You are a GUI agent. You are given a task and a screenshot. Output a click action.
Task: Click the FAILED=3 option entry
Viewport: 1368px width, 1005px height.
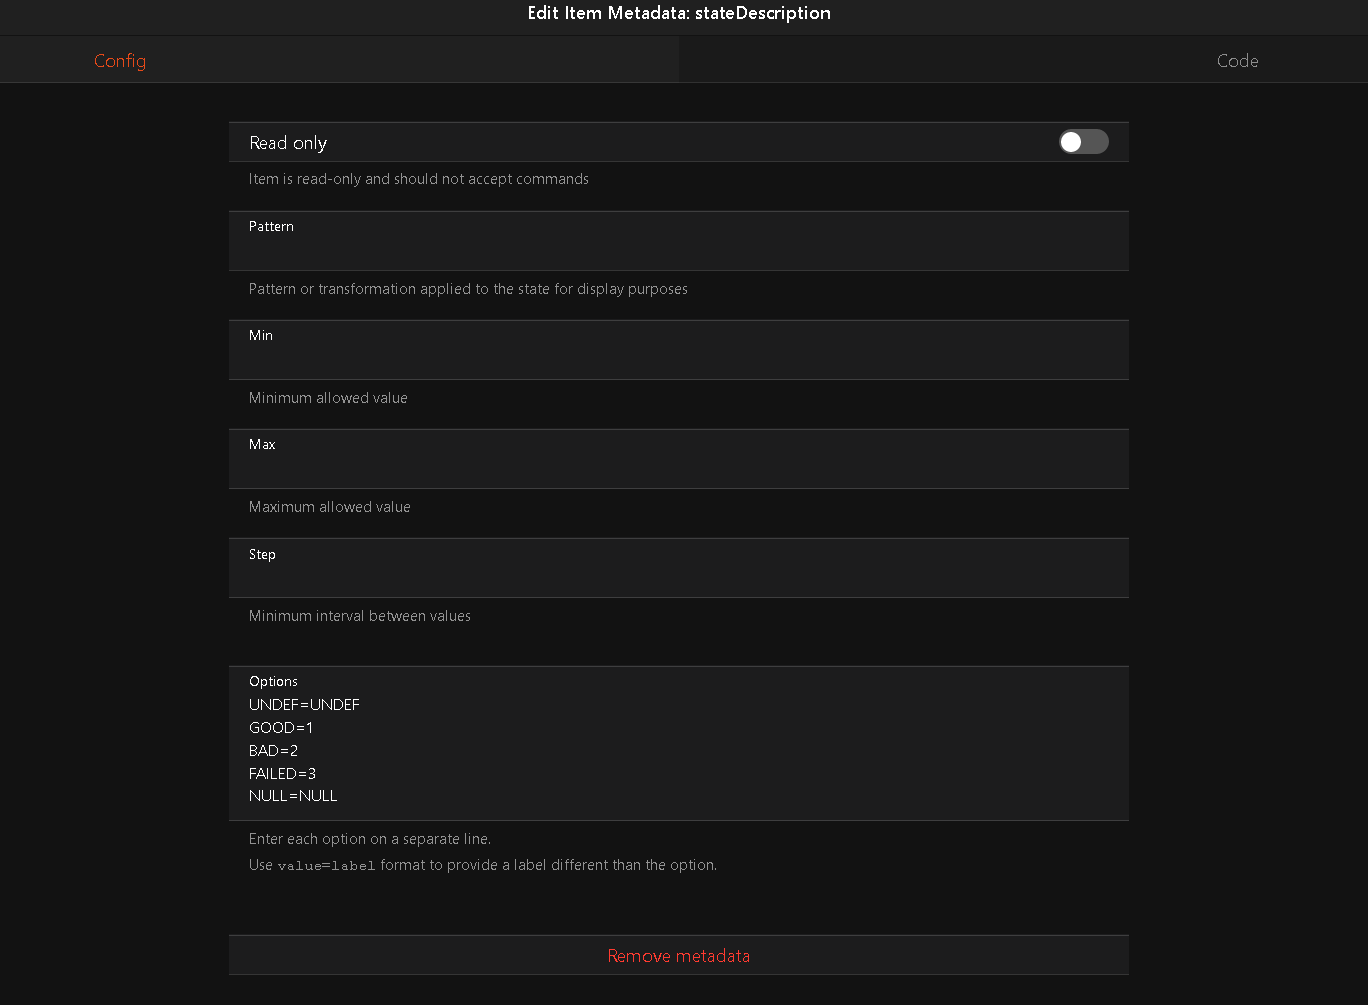(x=282, y=774)
